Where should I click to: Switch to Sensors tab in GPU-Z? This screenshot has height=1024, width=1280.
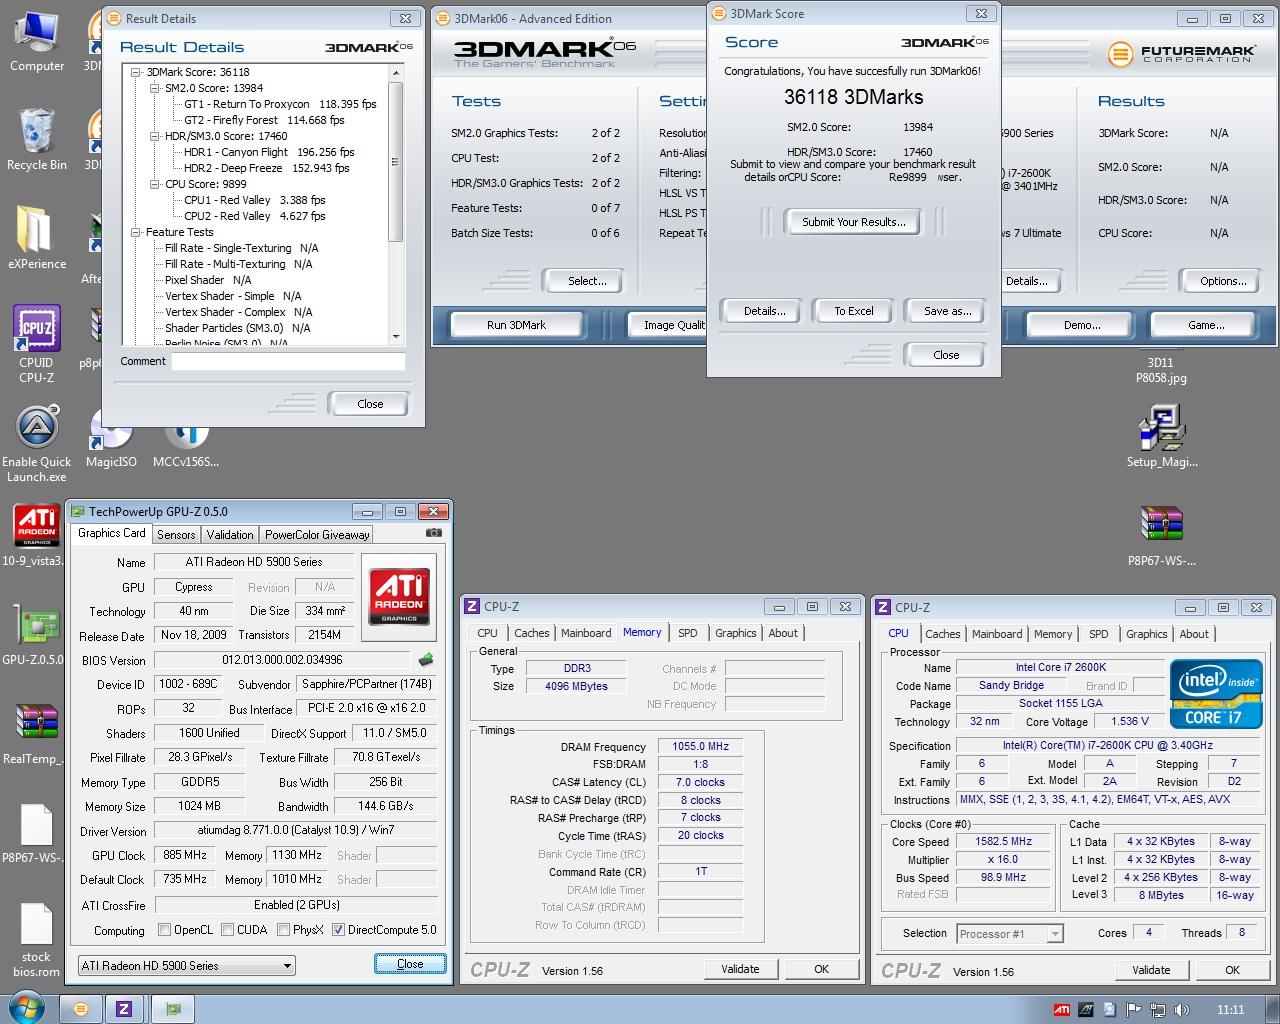[x=176, y=535]
